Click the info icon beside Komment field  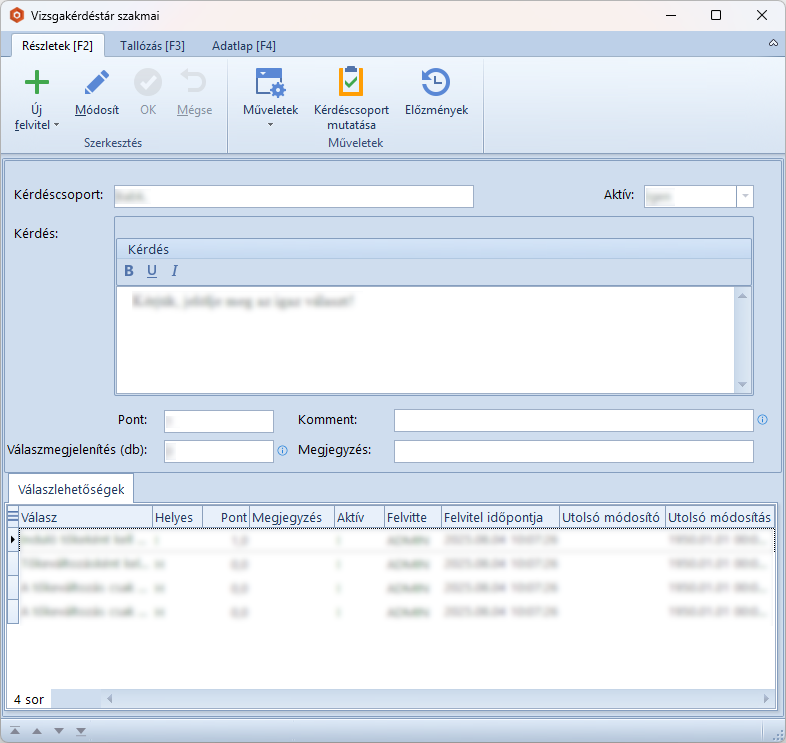tap(763, 420)
